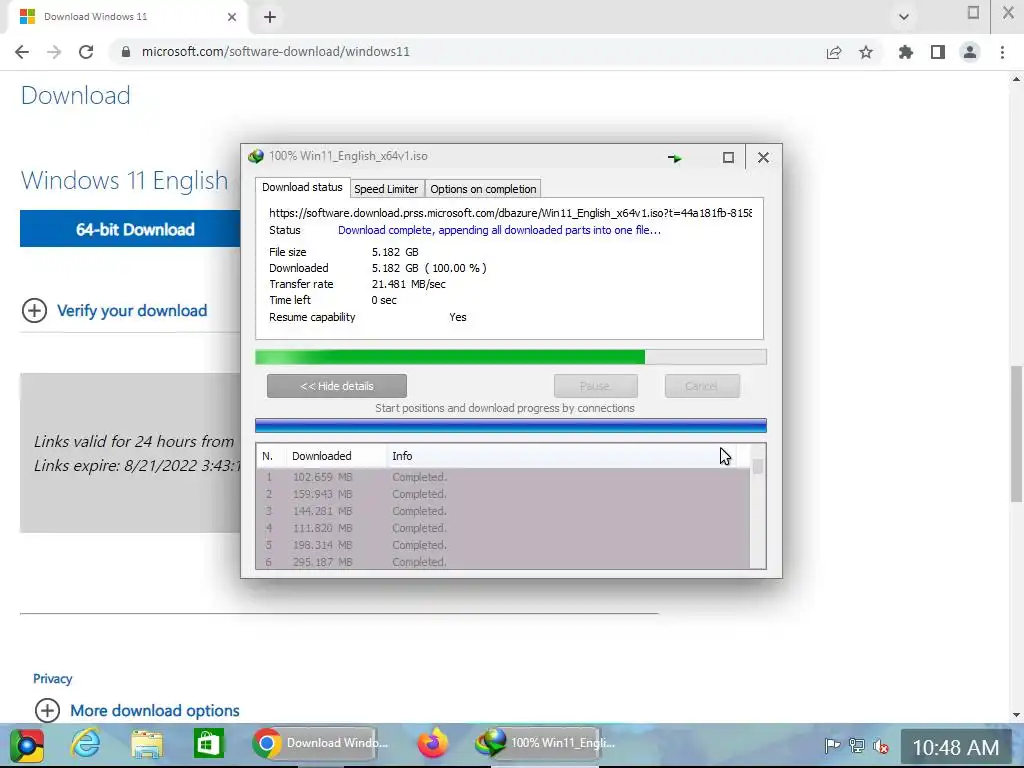
Task: Open File Explorer from taskbar
Action: (147, 744)
